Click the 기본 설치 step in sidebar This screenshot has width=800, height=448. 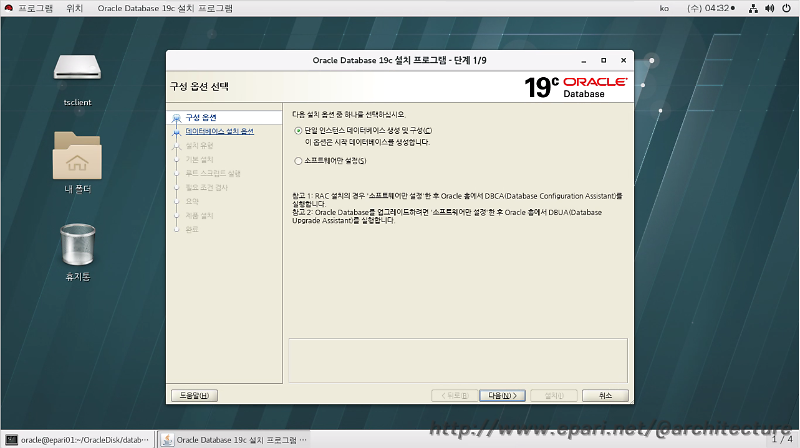(x=199, y=160)
